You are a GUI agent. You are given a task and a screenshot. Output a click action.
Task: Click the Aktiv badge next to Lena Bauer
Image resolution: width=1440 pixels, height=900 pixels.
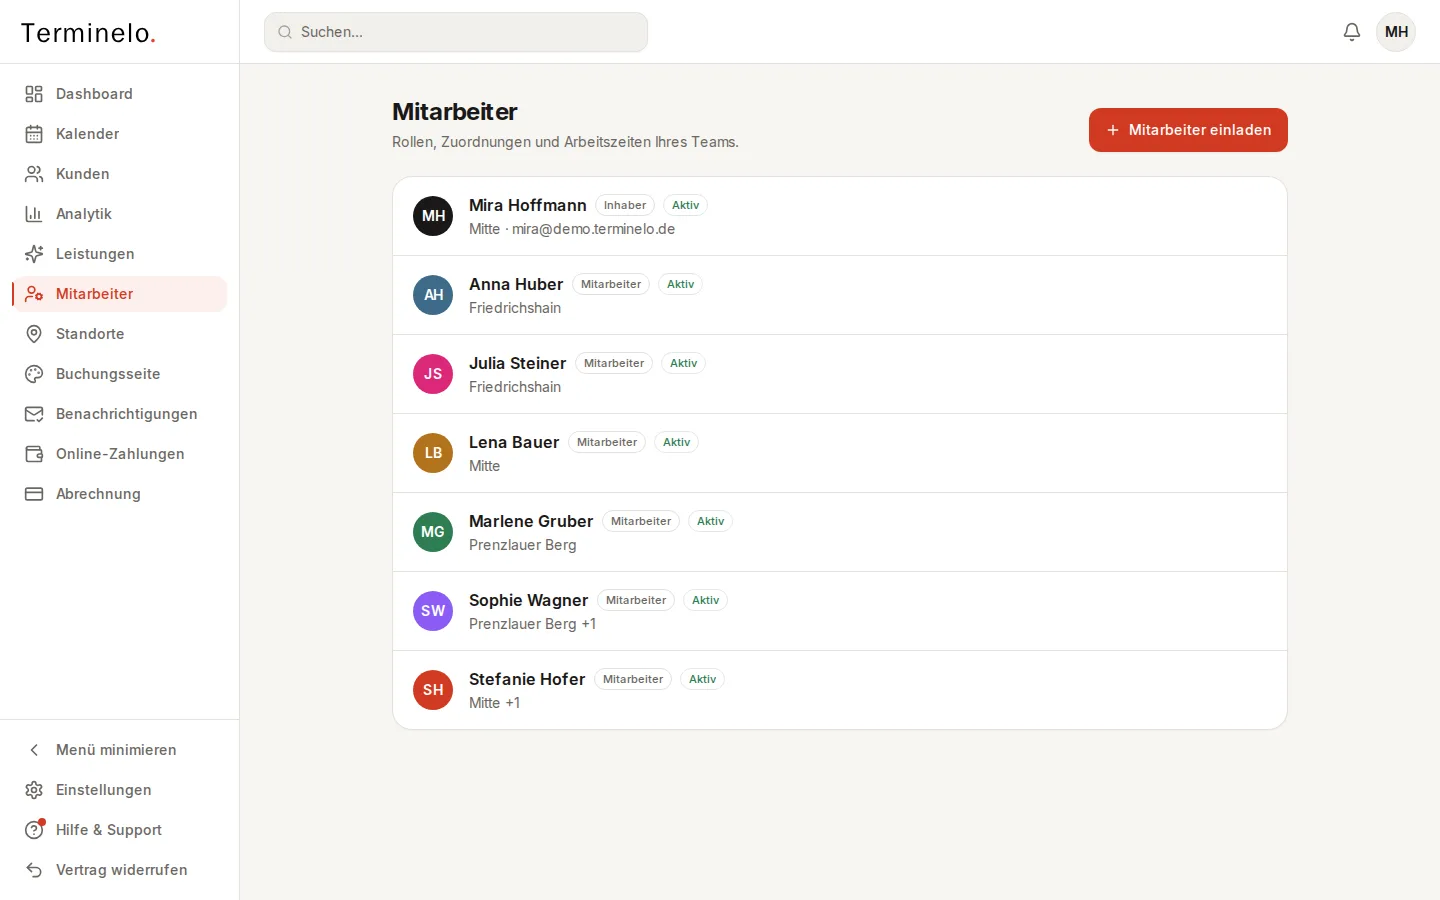point(676,442)
